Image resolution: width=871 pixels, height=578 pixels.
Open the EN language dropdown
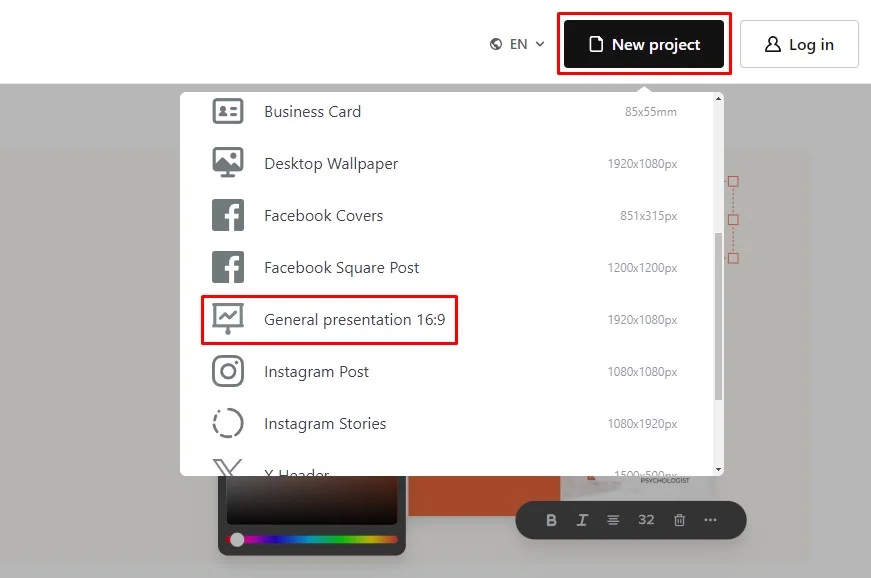[x=517, y=44]
